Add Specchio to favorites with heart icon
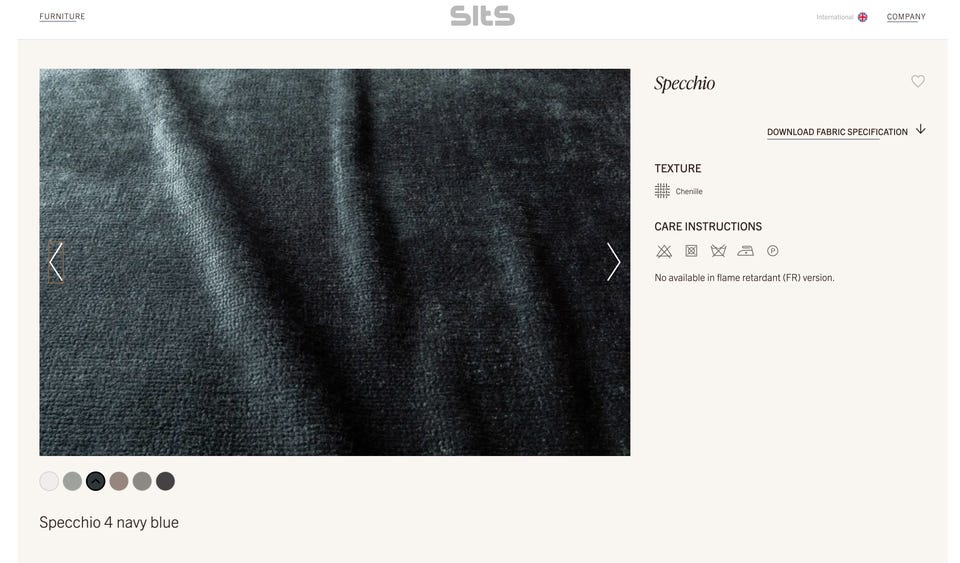The width and height of the screenshot is (960, 563). point(917,81)
